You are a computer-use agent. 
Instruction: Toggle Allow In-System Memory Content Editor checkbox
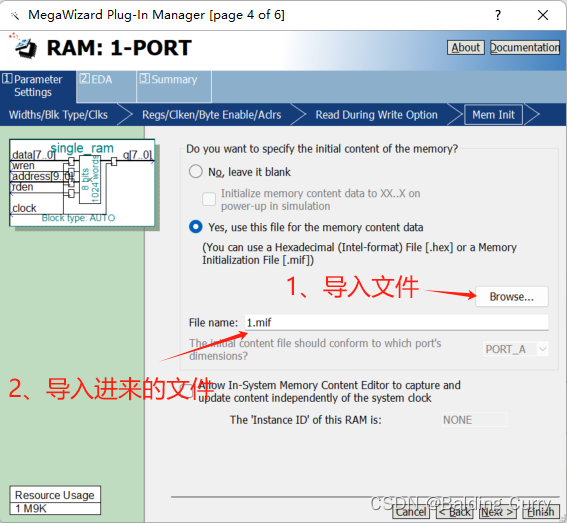click(x=188, y=391)
